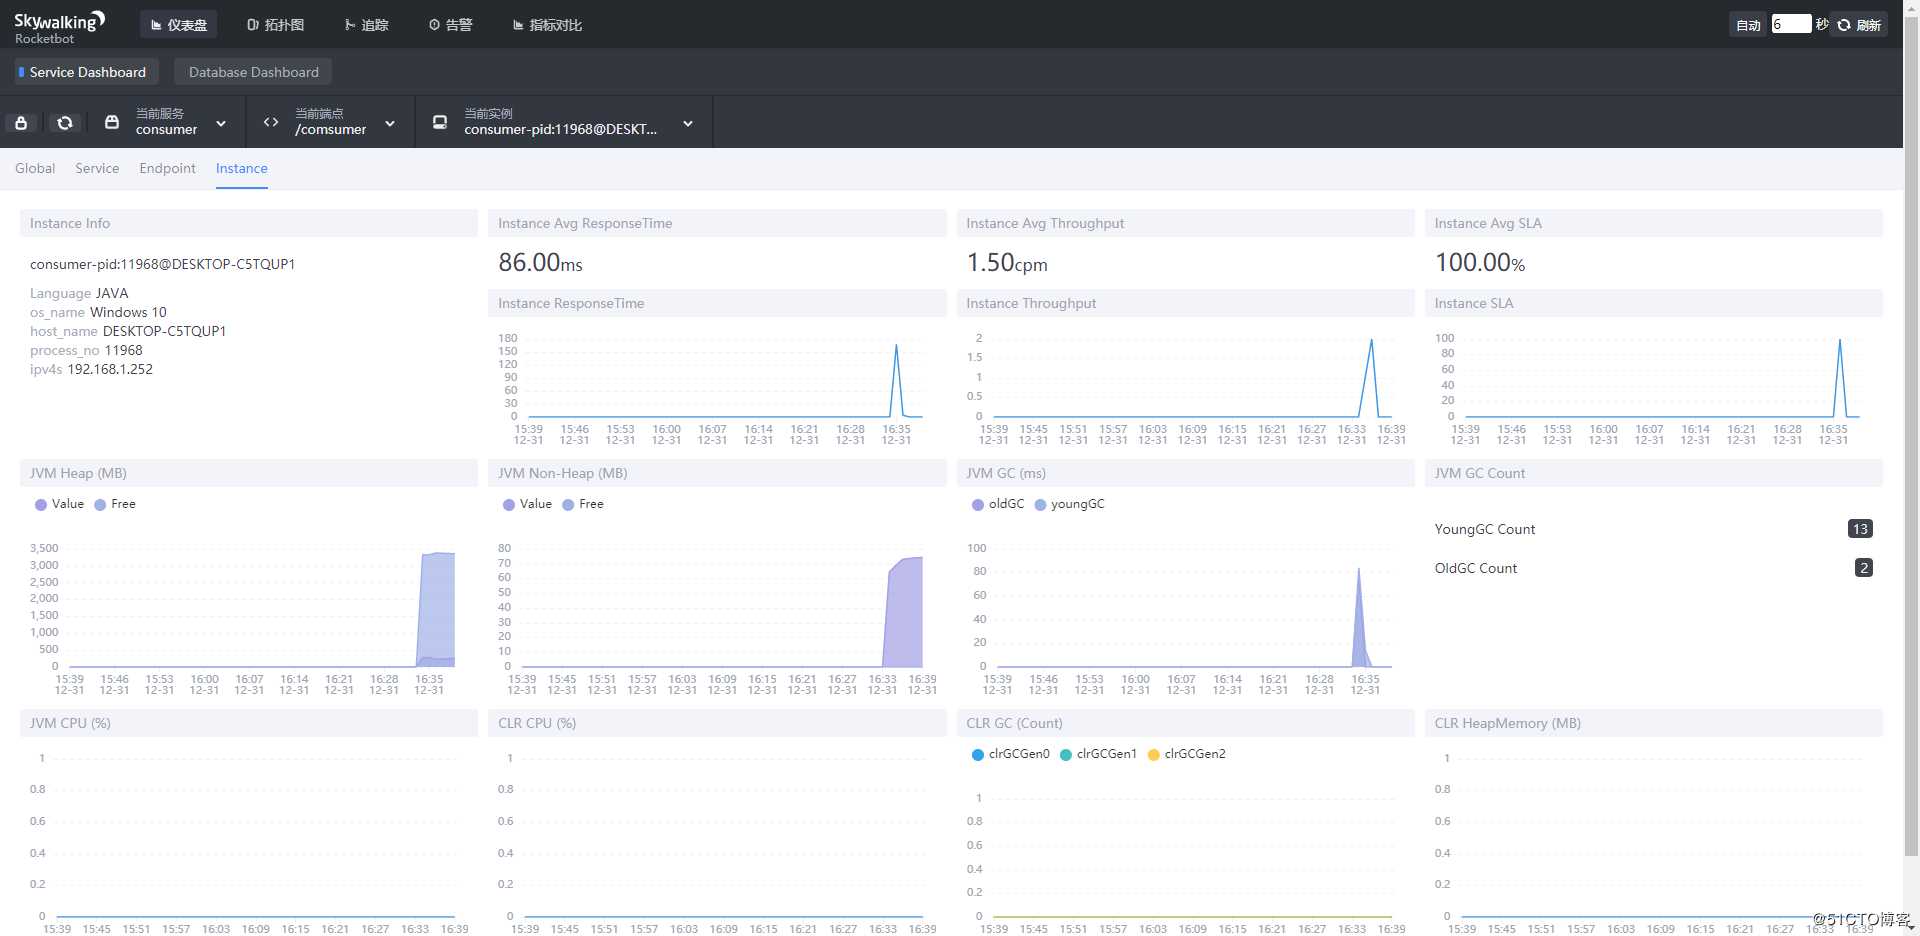1920x936 pixels.
Task: Click the ipv4s 192.168.1.252 entry
Action: tap(91, 369)
